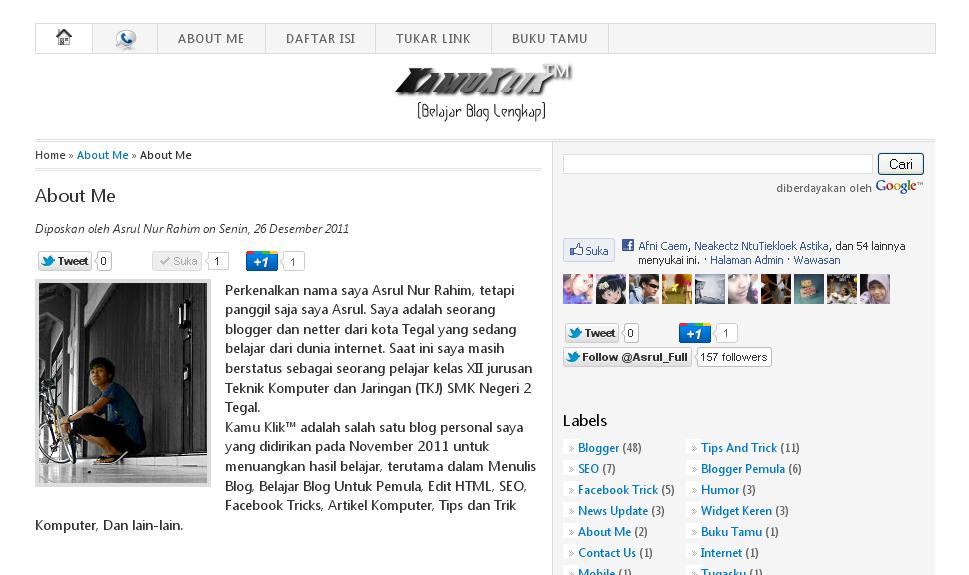Open the Halaman Admin link

pyautogui.click(x=747, y=260)
